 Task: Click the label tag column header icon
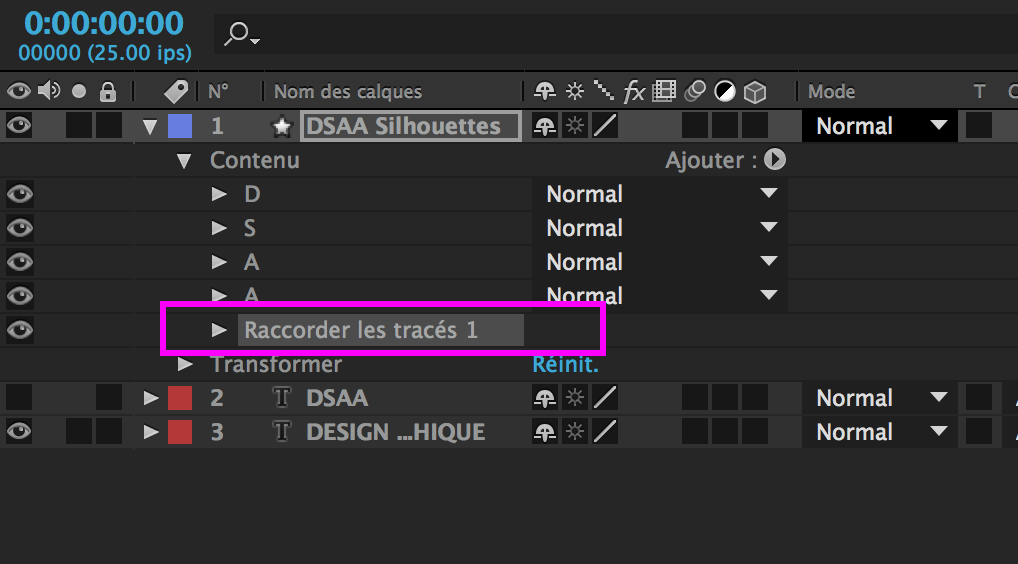(176, 92)
